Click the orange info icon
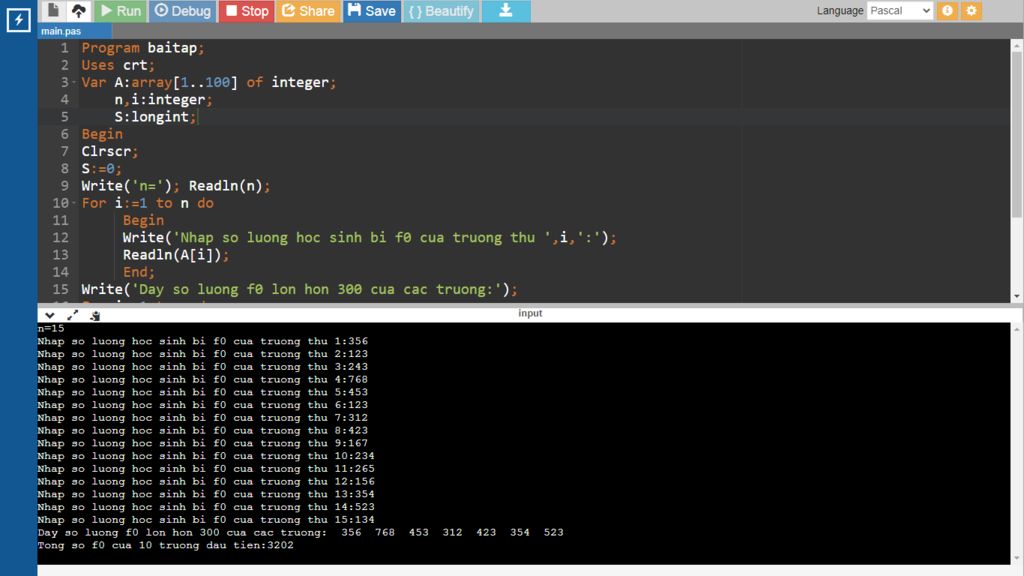This screenshot has width=1024, height=576. click(x=947, y=10)
